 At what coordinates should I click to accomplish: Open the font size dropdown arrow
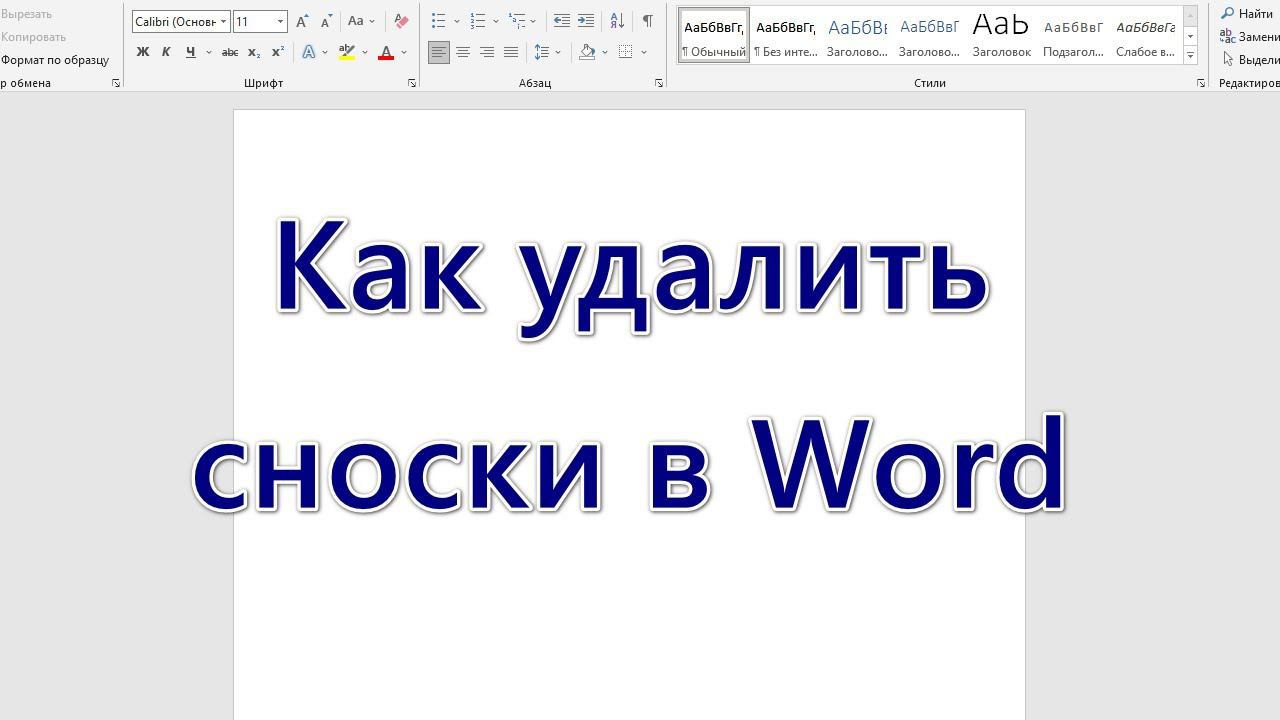[280, 21]
